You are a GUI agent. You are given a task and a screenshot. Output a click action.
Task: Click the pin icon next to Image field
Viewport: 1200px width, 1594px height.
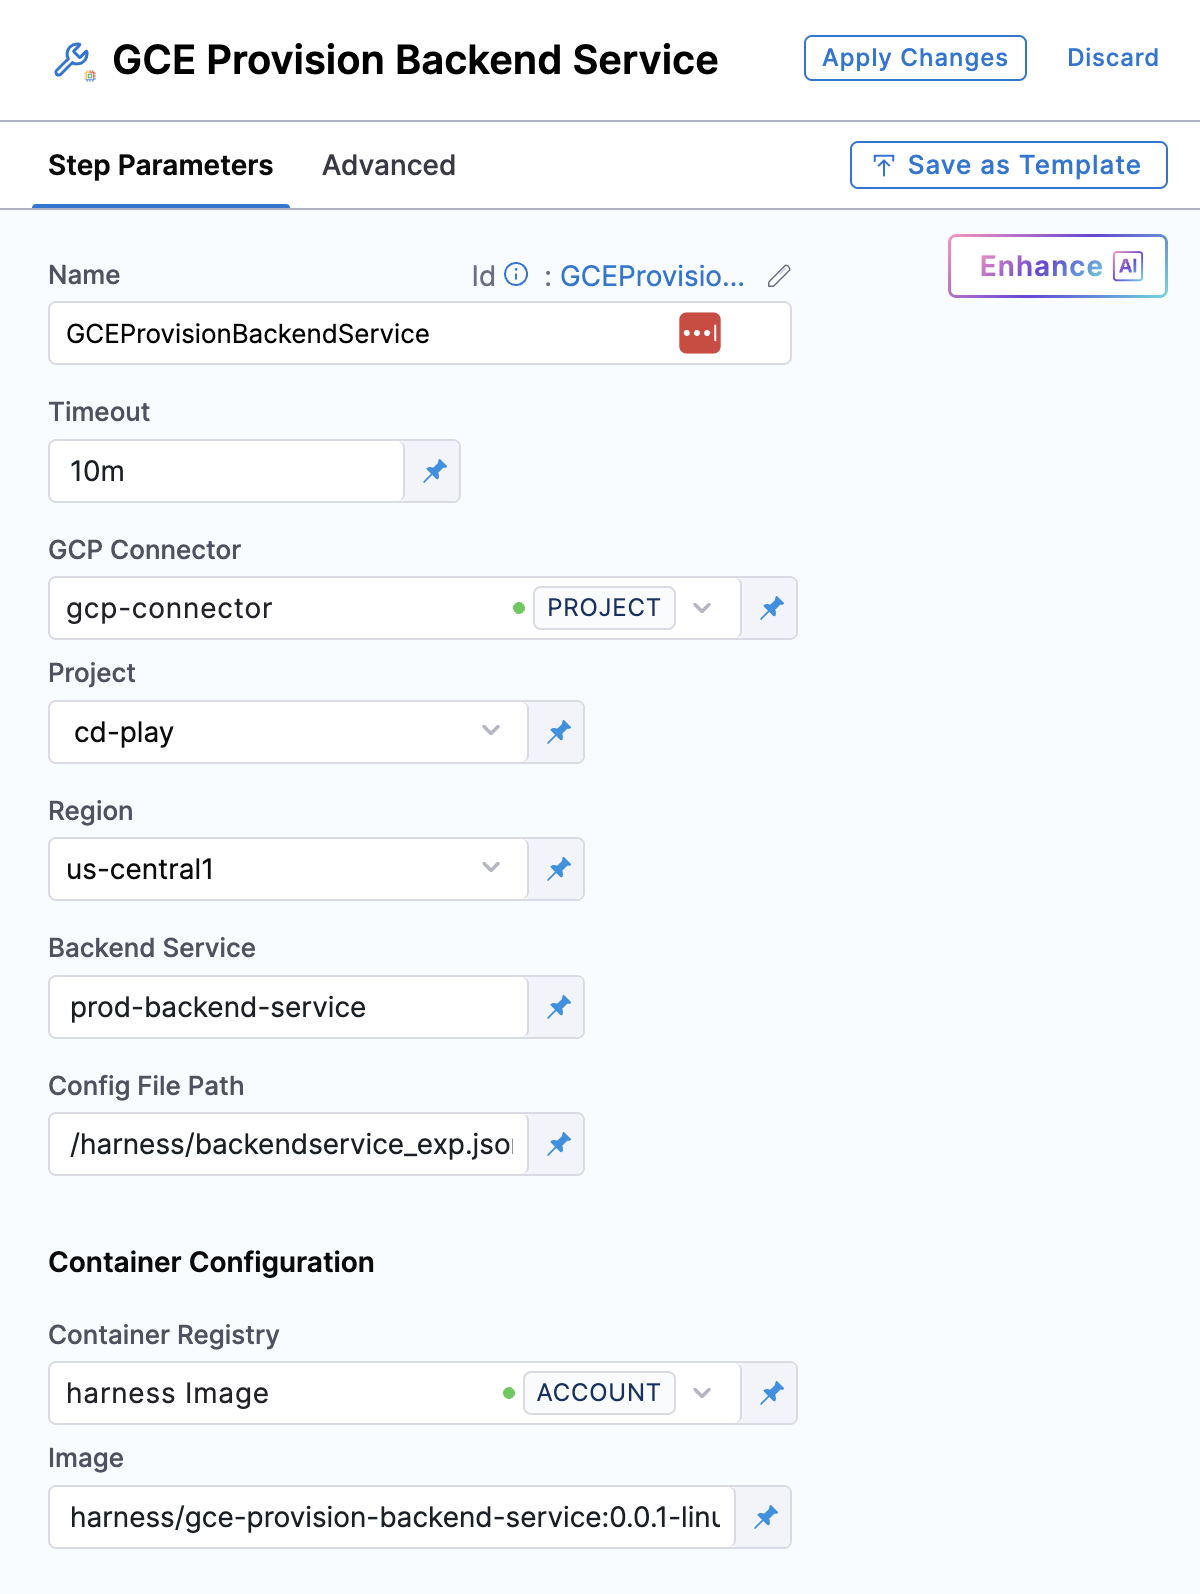tap(765, 1517)
